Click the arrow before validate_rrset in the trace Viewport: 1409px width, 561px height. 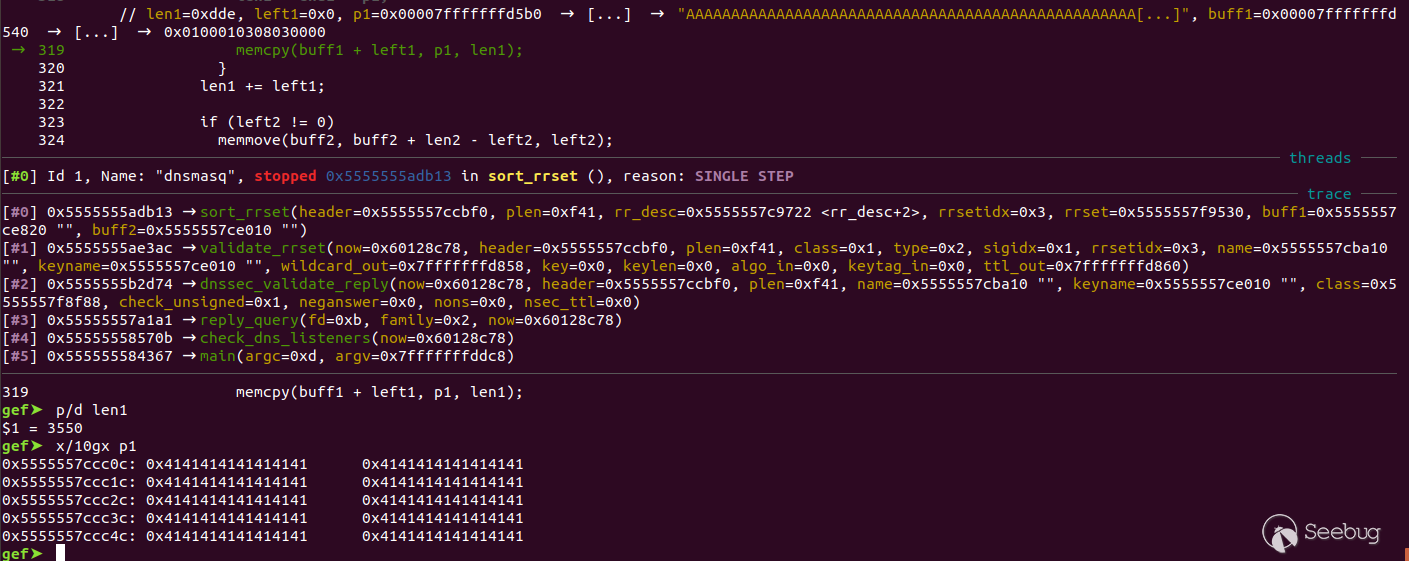(x=189, y=248)
